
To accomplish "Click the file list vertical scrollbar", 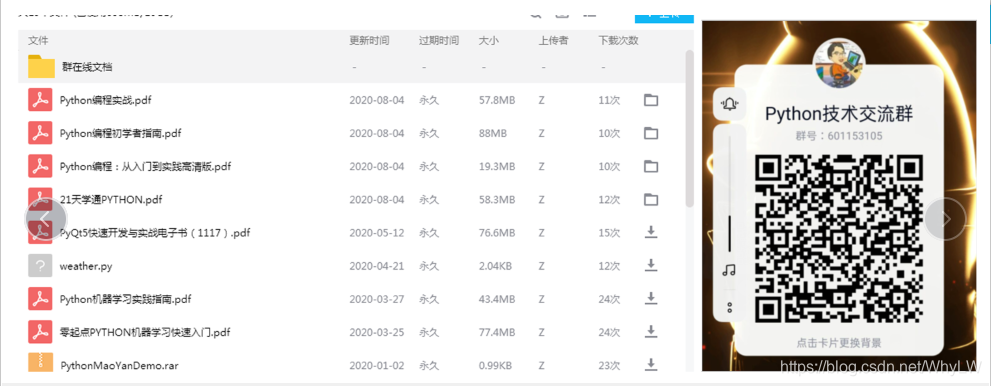I will 690,128.
